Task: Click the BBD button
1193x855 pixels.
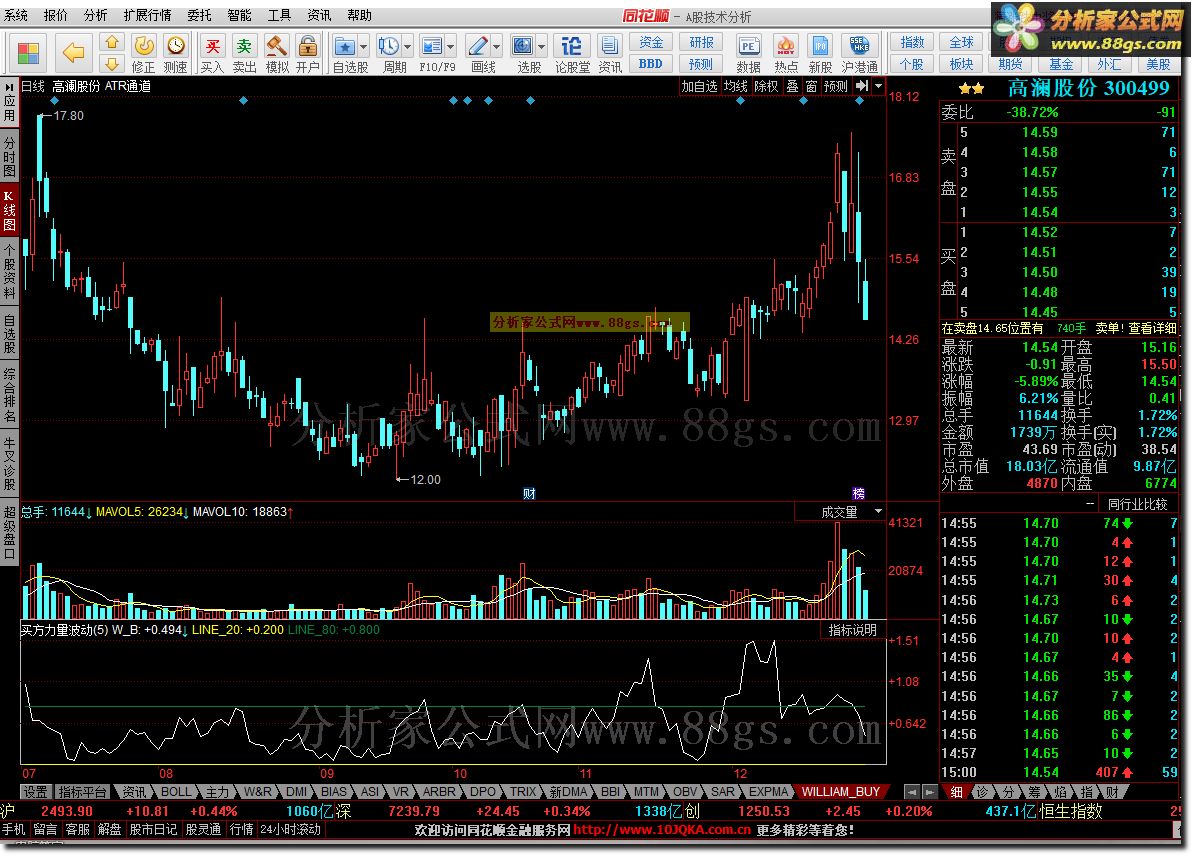Action: coord(651,64)
